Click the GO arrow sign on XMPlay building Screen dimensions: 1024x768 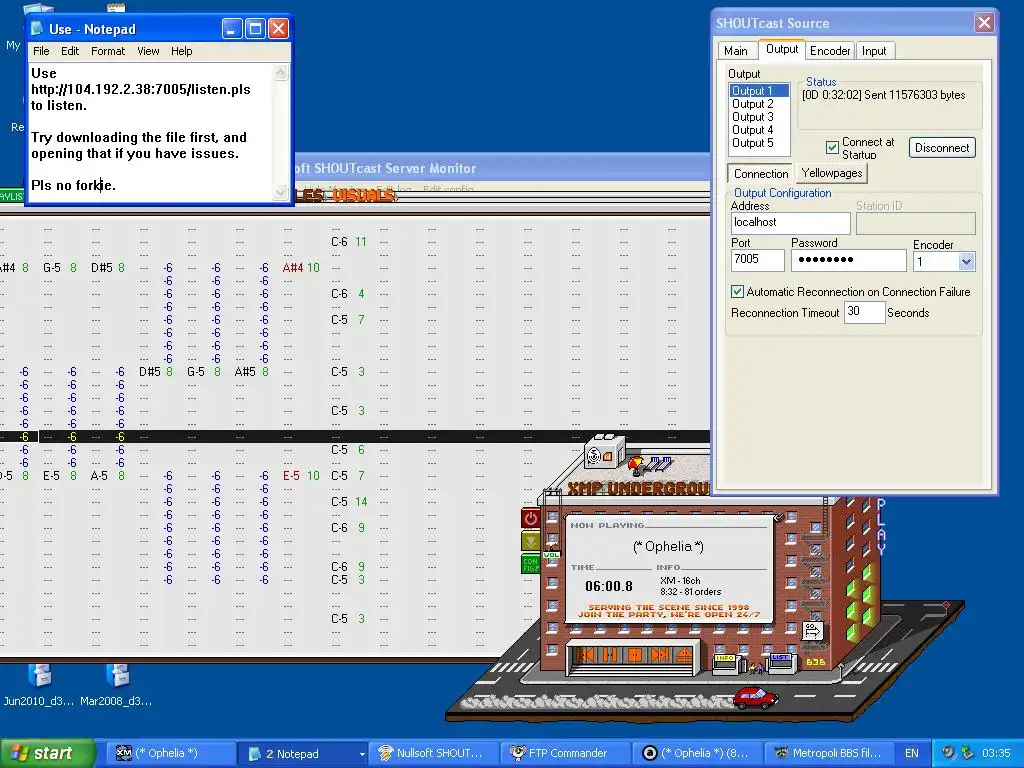pos(812,630)
